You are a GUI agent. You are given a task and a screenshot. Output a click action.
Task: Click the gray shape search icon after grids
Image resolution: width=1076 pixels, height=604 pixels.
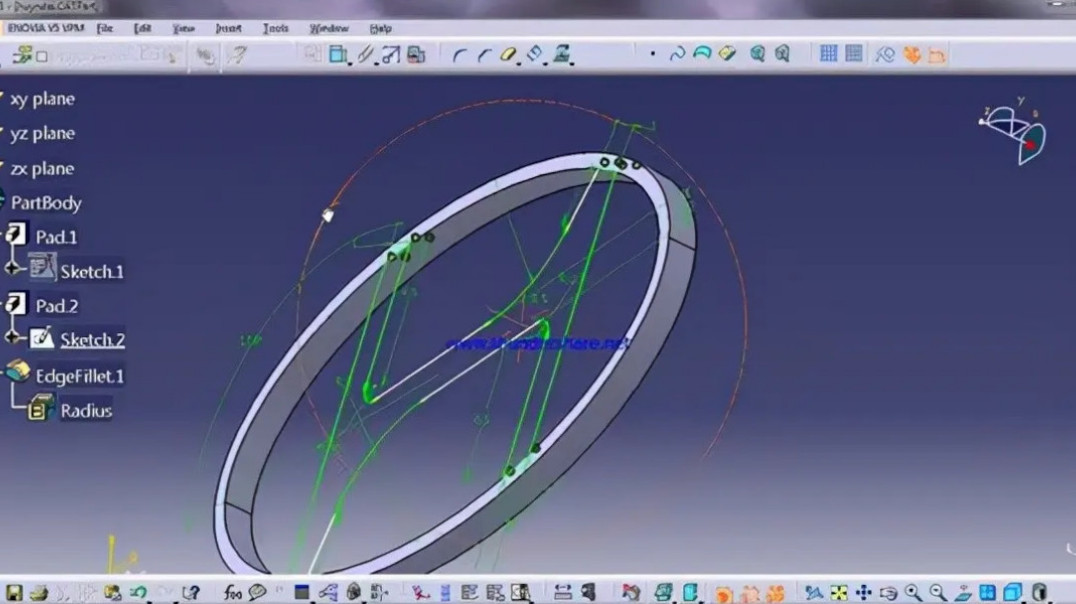point(885,54)
